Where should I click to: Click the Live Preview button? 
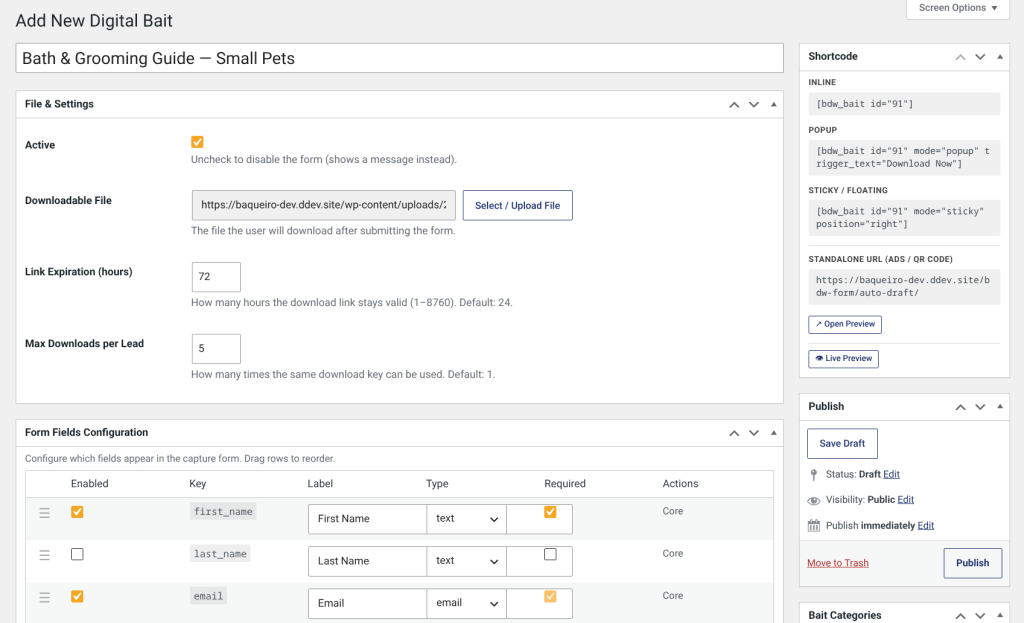point(844,359)
